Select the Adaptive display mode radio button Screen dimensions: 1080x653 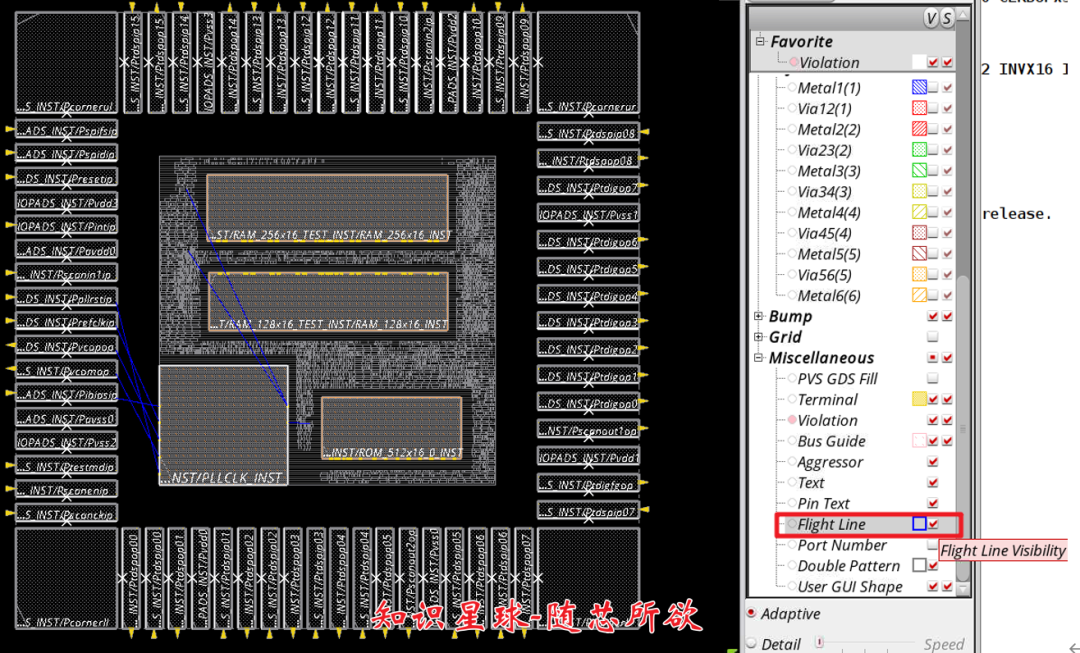(750, 614)
